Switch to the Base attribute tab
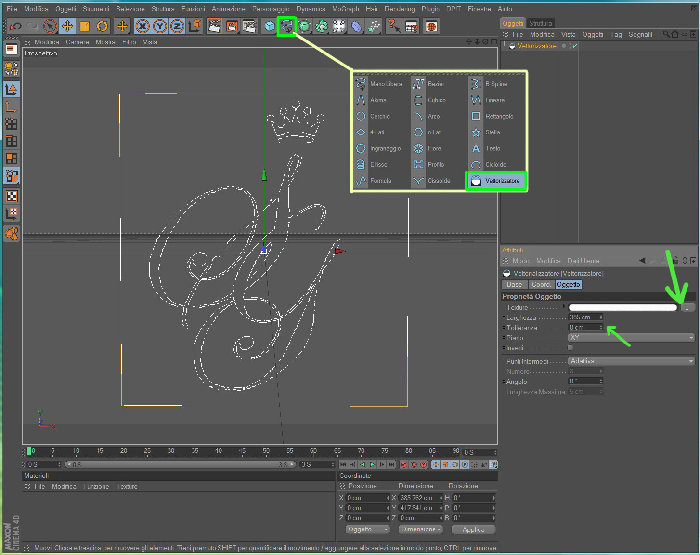Image resolution: width=700 pixels, height=555 pixels. click(514, 284)
